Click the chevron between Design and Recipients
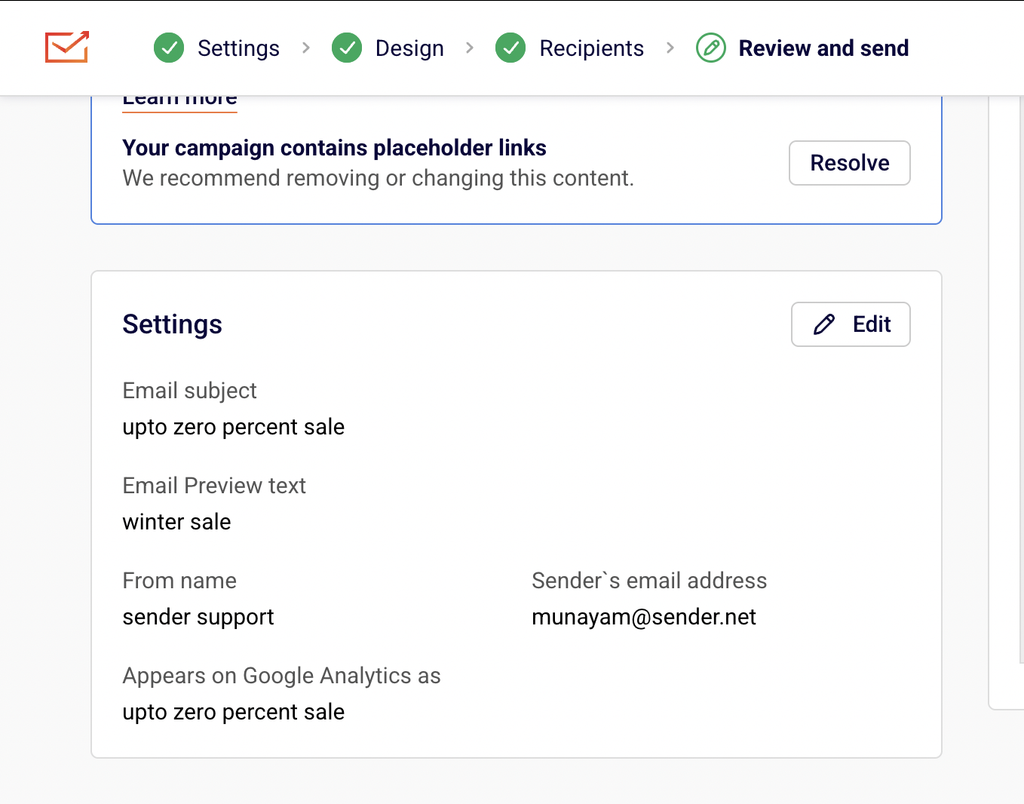The height and width of the screenshot is (804, 1024). (x=470, y=48)
